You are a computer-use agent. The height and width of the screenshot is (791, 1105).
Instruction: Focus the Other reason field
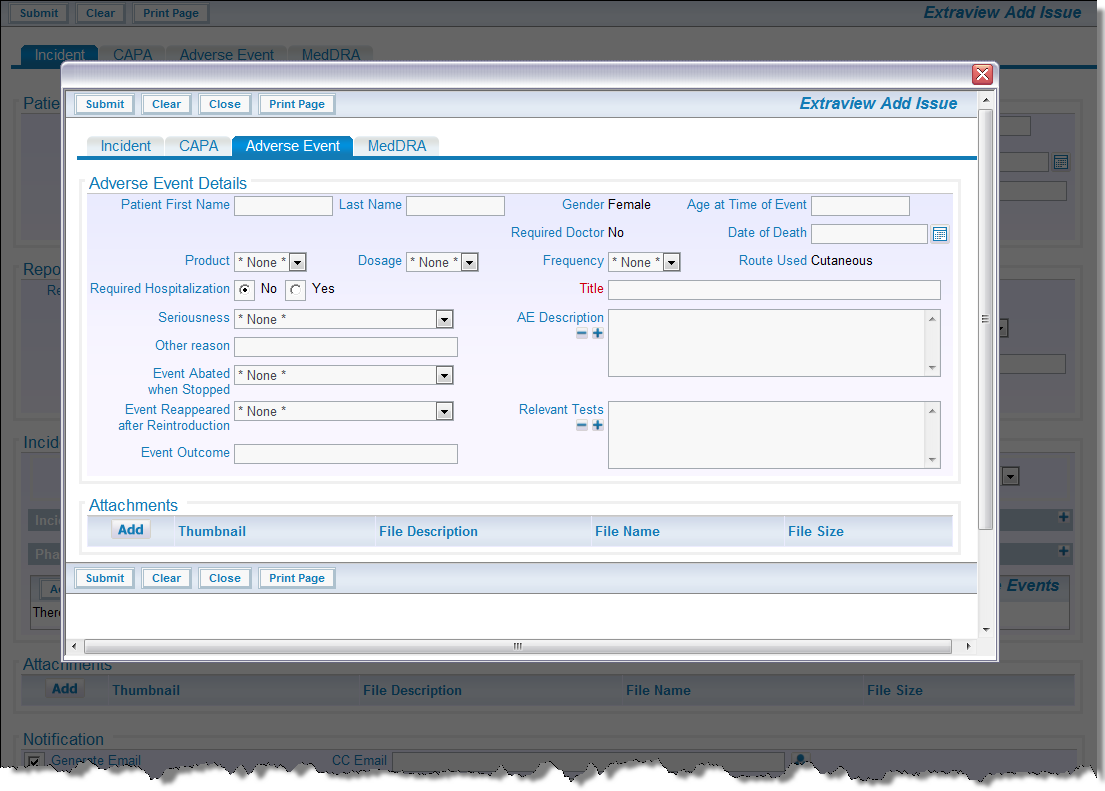click(346, 347)
